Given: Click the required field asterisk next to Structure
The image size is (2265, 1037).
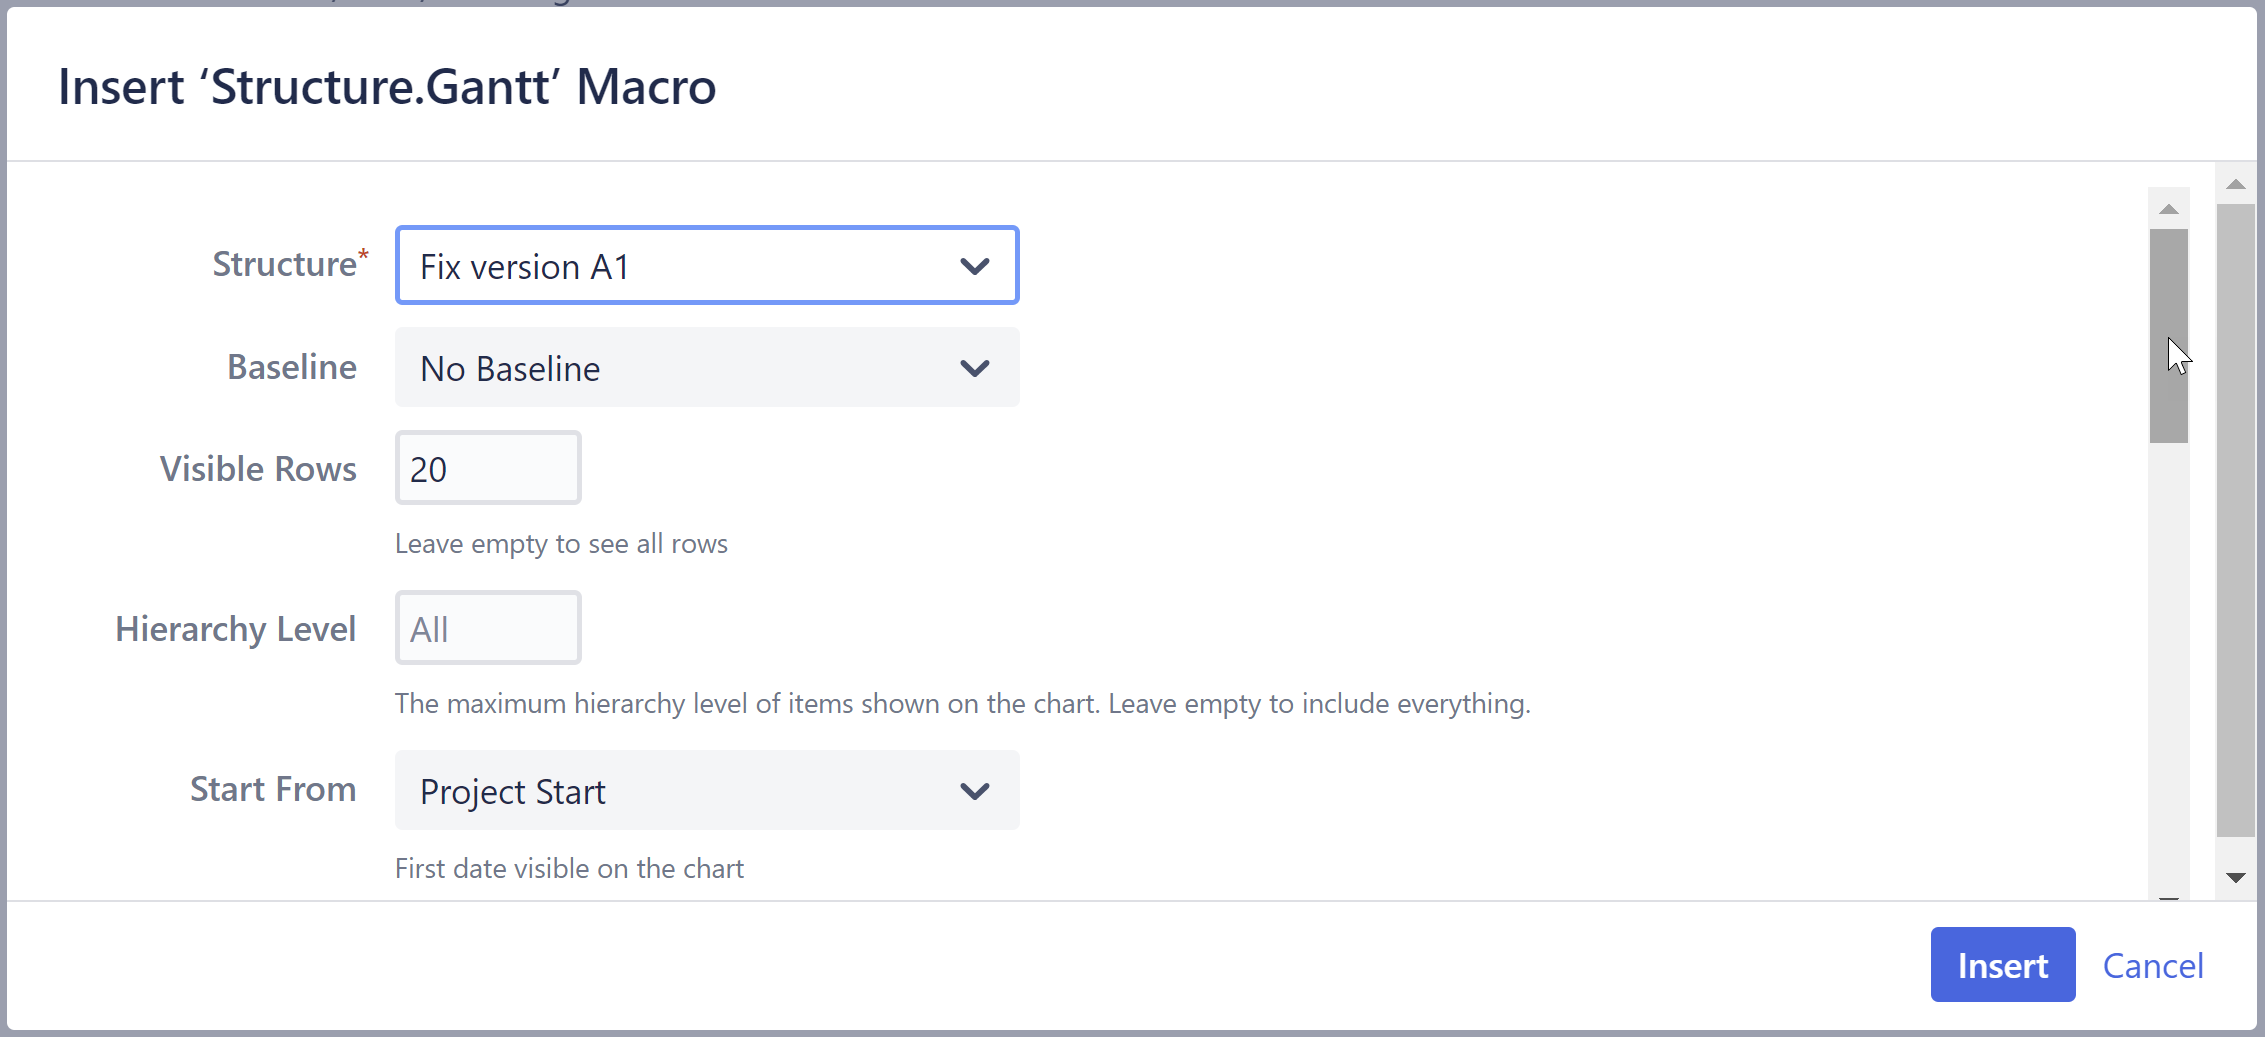Looking at the screenshot, I should (x=364, y=253).
